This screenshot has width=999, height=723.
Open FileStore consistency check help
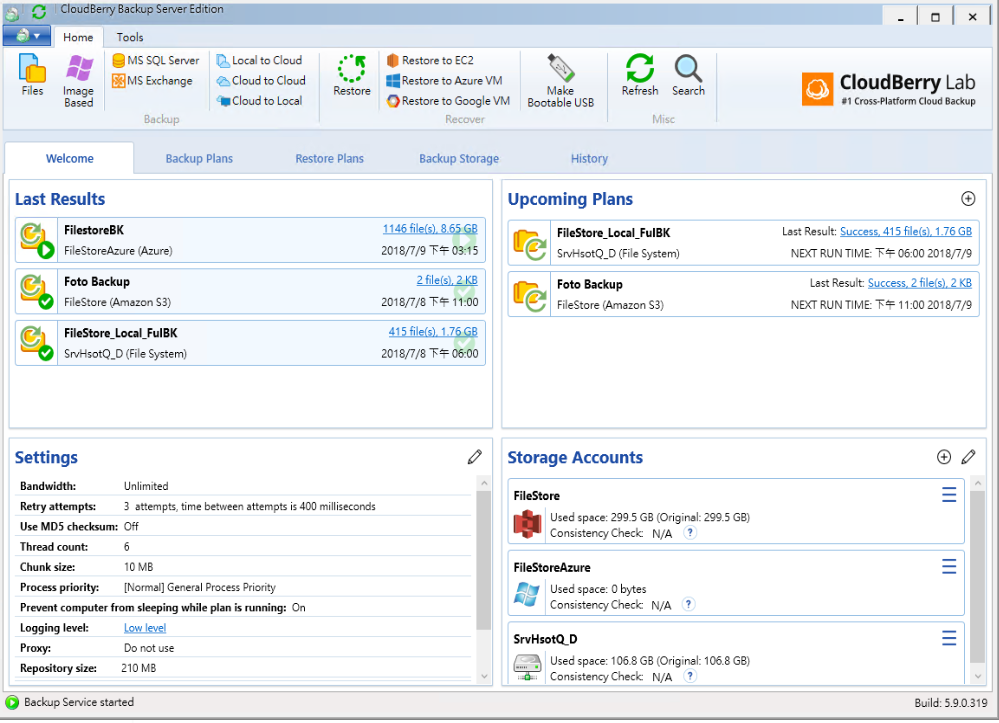coord(690,533)
